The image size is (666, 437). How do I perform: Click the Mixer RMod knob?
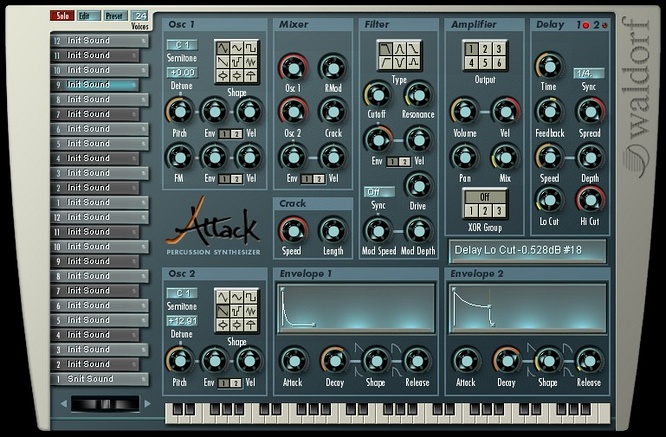click(x=333, y=68)
